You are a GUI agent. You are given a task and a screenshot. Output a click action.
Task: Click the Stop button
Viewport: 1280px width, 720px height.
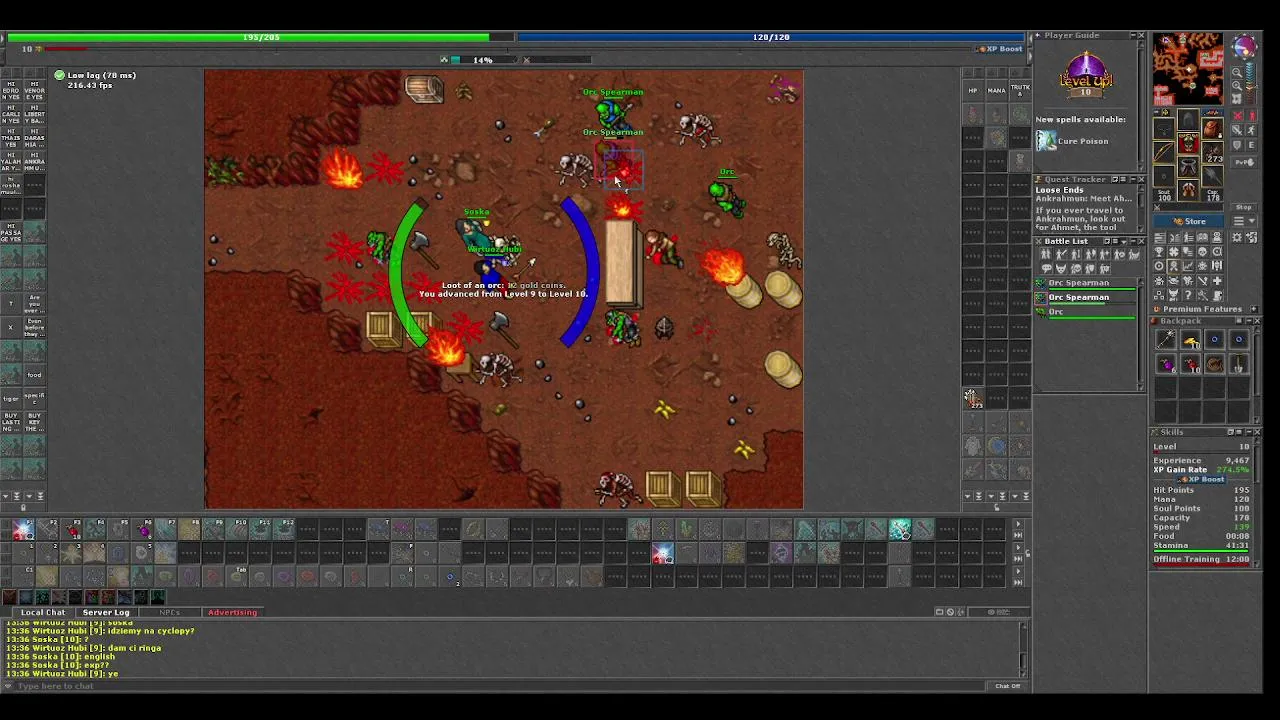tap(1244, 207)
